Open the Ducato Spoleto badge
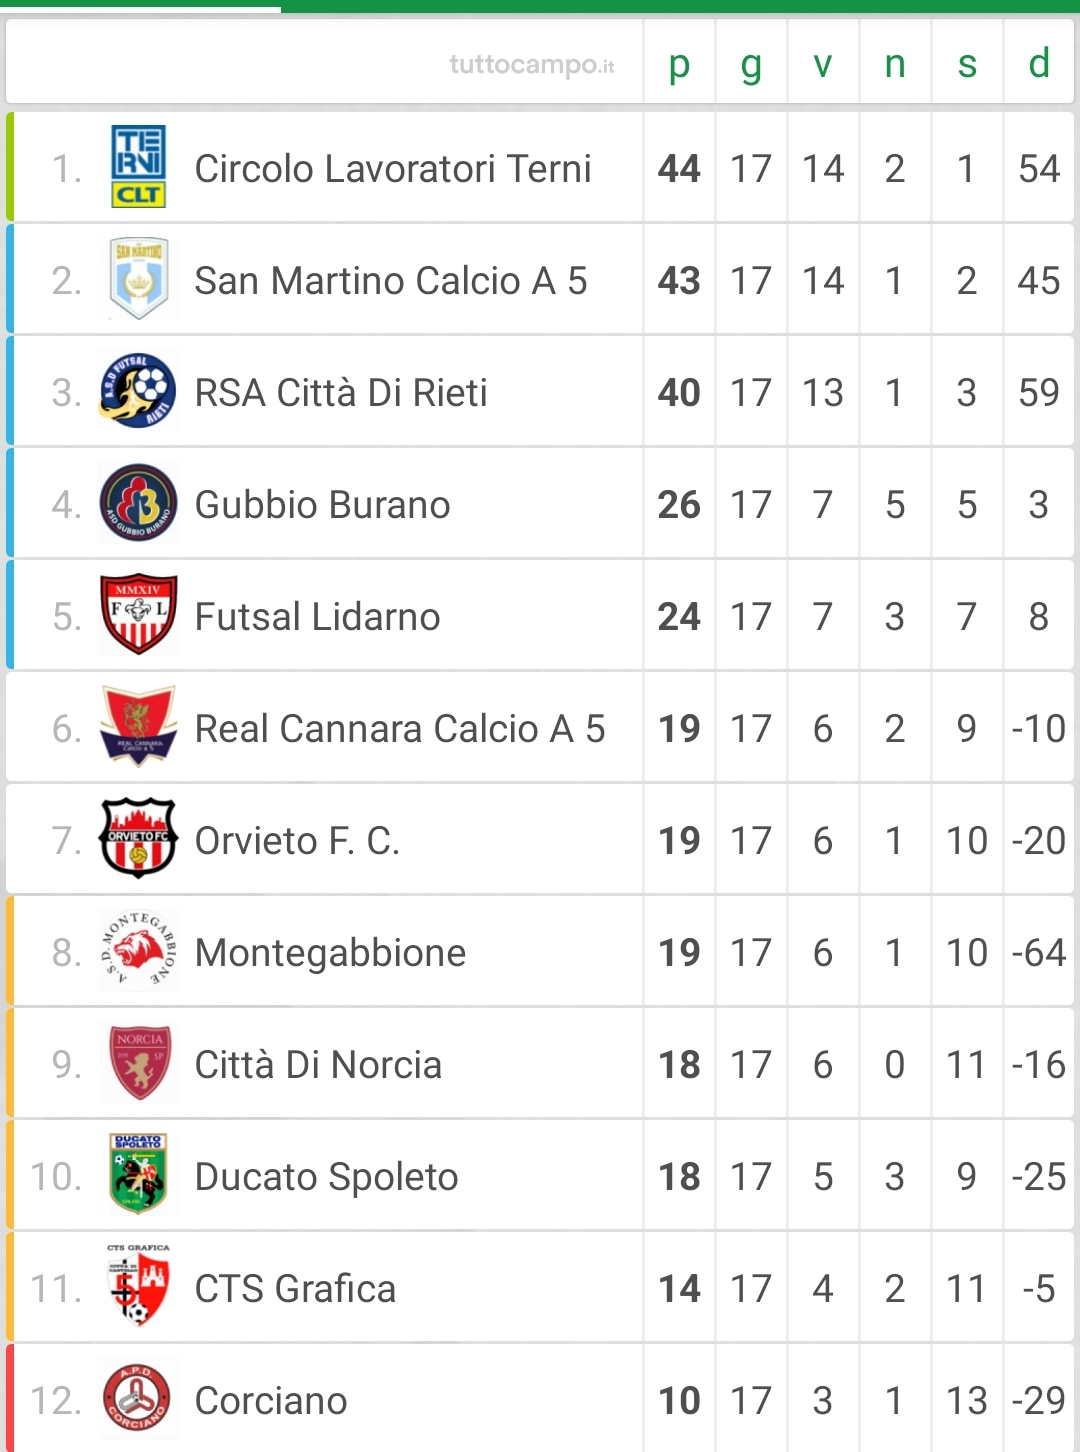The image size is (1080, 1452). coord(138,1175)
